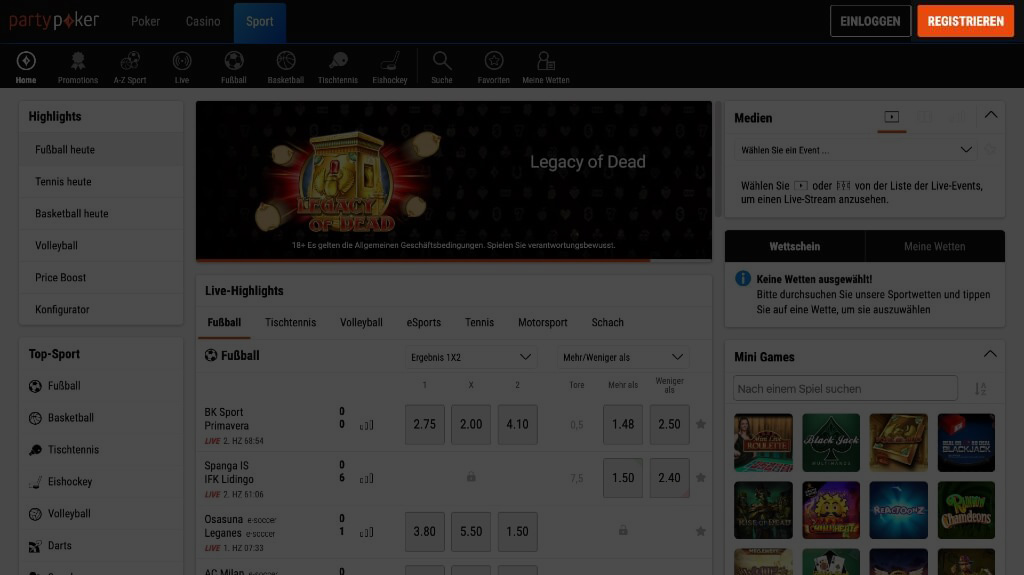Open Fußball heute highlight link
Viewport: 1024px width, 575px height.
coord(101,150)
